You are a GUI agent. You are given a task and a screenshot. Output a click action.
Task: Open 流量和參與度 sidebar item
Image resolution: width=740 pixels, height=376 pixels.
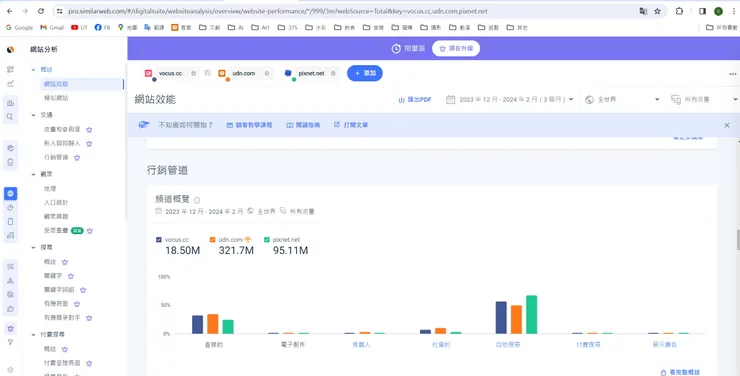[x=62, y=129]
